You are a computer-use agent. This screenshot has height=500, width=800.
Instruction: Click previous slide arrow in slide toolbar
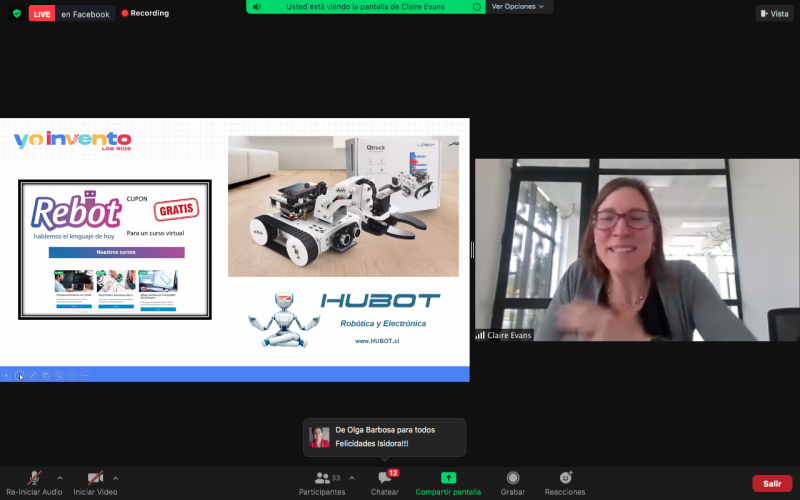(6, 376)
